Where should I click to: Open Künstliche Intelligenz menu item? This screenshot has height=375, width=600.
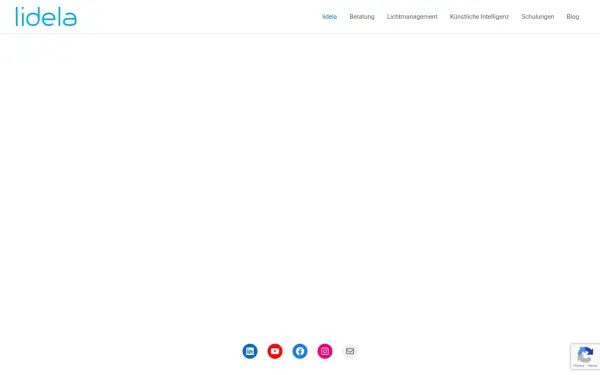click(479, 17)
